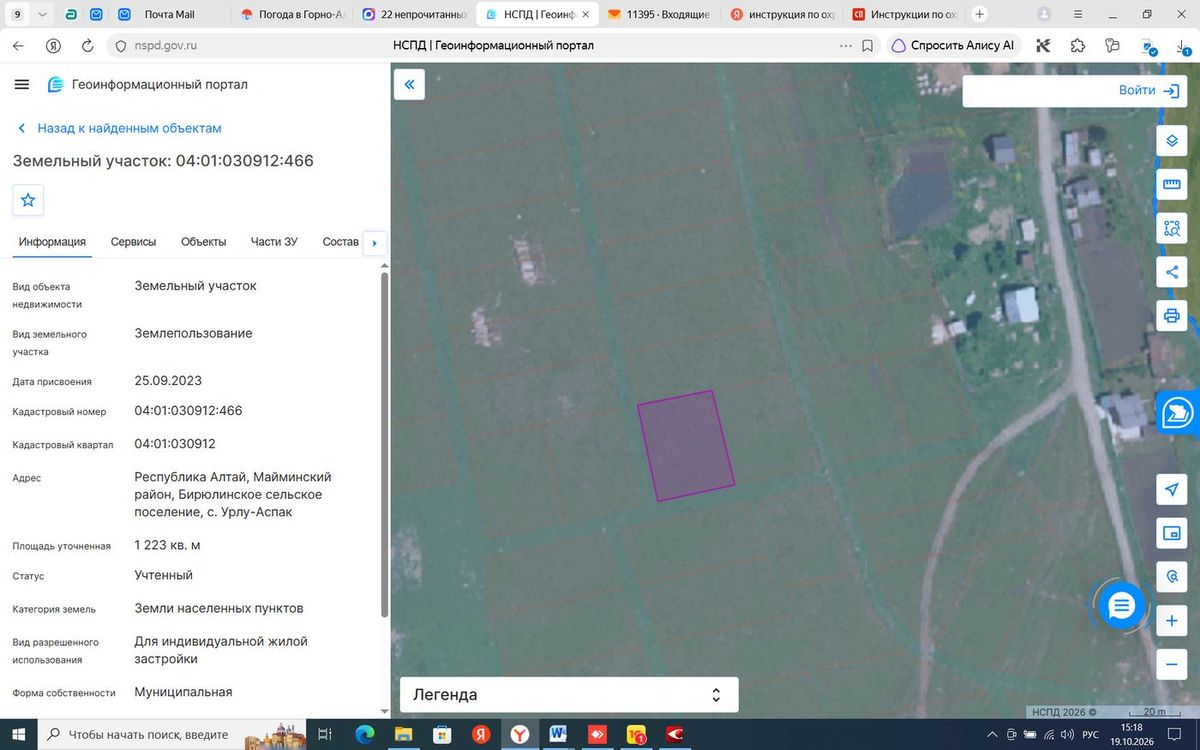Image resolution: width=1200 pixels, height=750 pixels.
Task: Show more tabs with the right arrow
Action: pos(374,243)
